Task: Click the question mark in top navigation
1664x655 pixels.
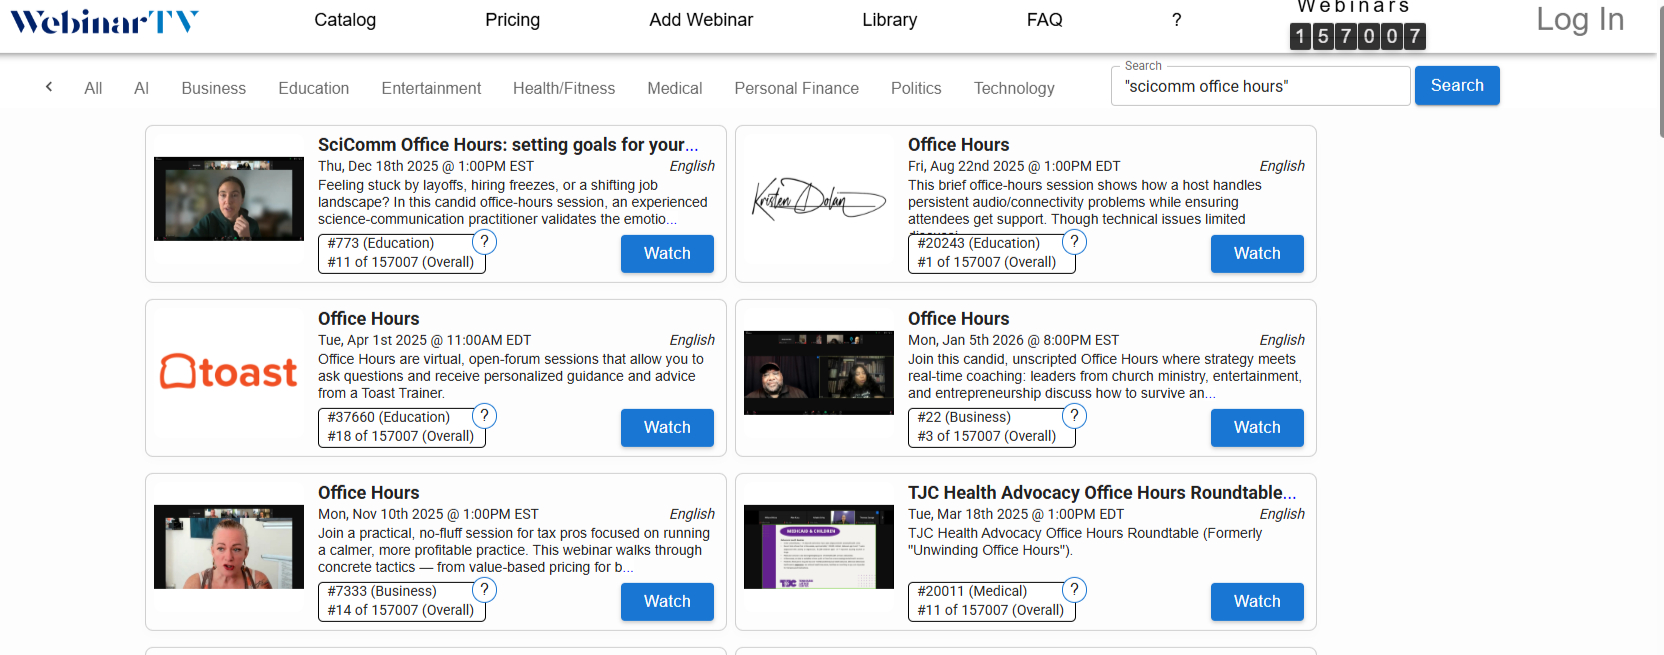Action: (x=1176, y=20)
